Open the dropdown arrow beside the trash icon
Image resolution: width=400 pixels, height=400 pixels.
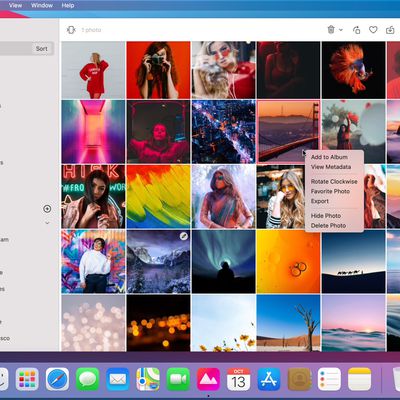click(x=341, y=30)
